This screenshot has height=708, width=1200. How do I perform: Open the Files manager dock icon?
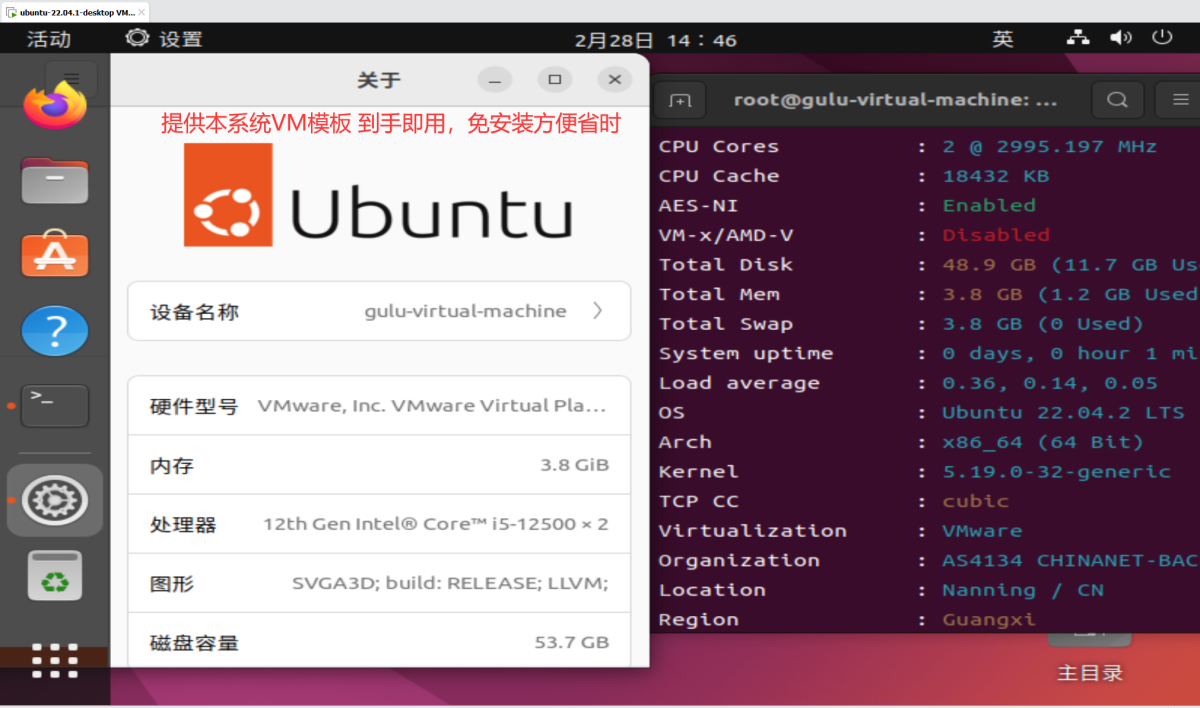pyautogui.click(x=55, y=181)
